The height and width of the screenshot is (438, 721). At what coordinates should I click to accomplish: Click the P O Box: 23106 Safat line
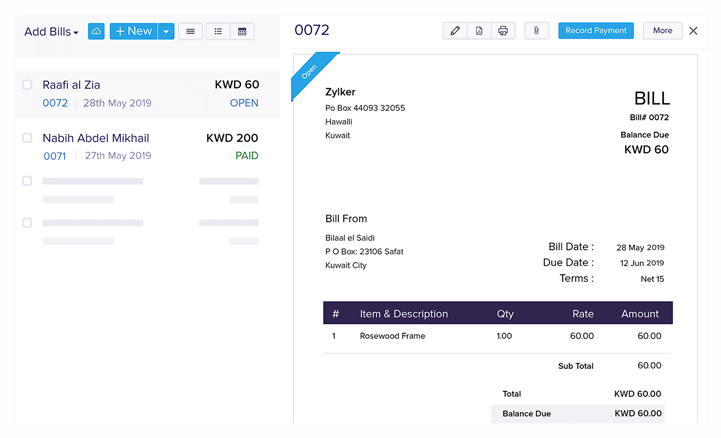pyautogui.click(x=364, y=252)
